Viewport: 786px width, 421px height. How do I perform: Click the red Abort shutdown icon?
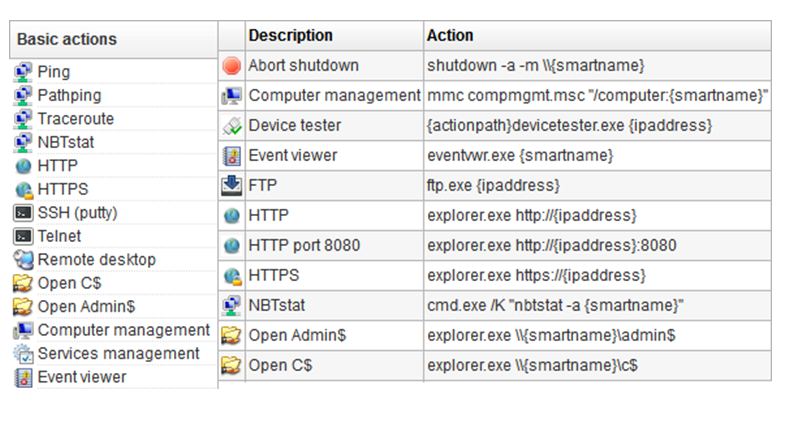point(232,66)
